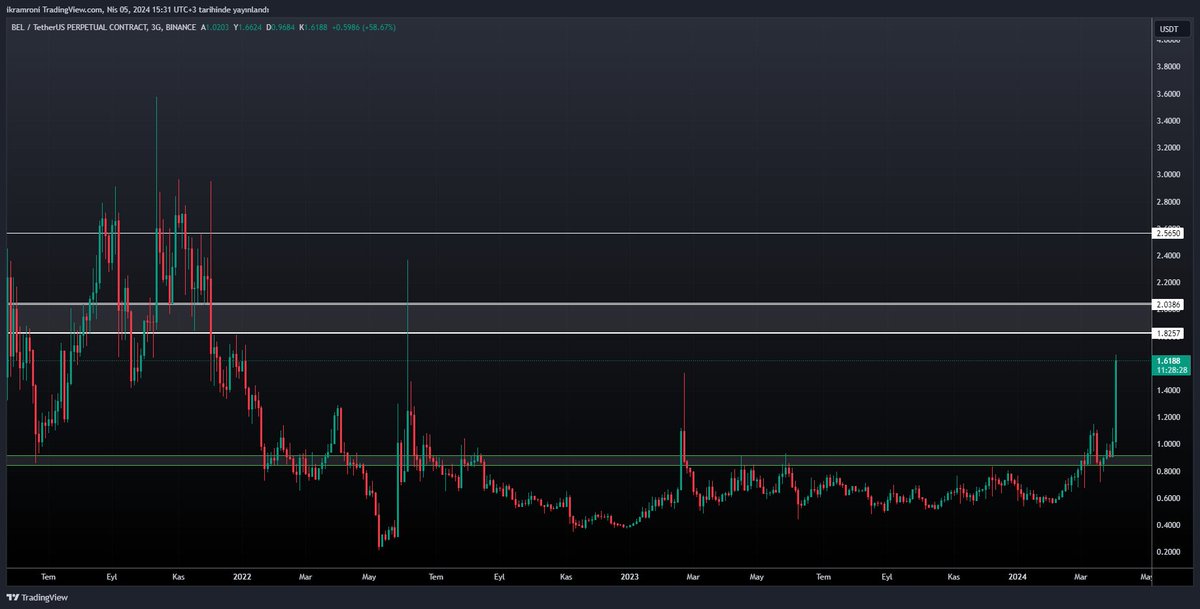The height and width of the screenshot is (609, 1200).
Task: Click the change value +0.5986 (+58.67%)
Action: click(x=363, y=27)
